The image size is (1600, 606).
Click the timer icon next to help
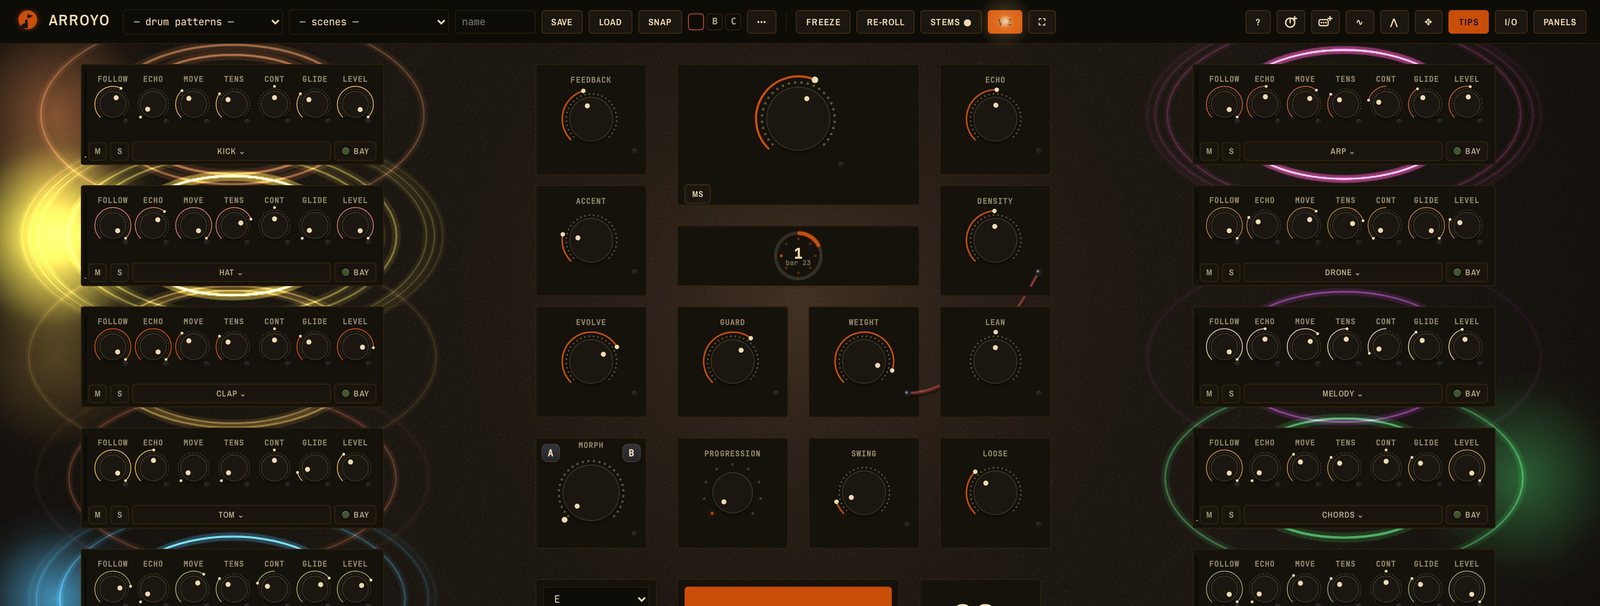pos(1291,22)
